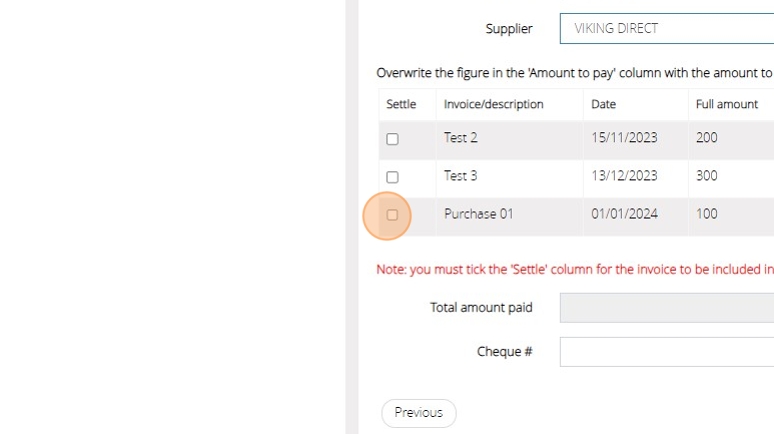Click the full amount 100 cell

click(707, 214)
